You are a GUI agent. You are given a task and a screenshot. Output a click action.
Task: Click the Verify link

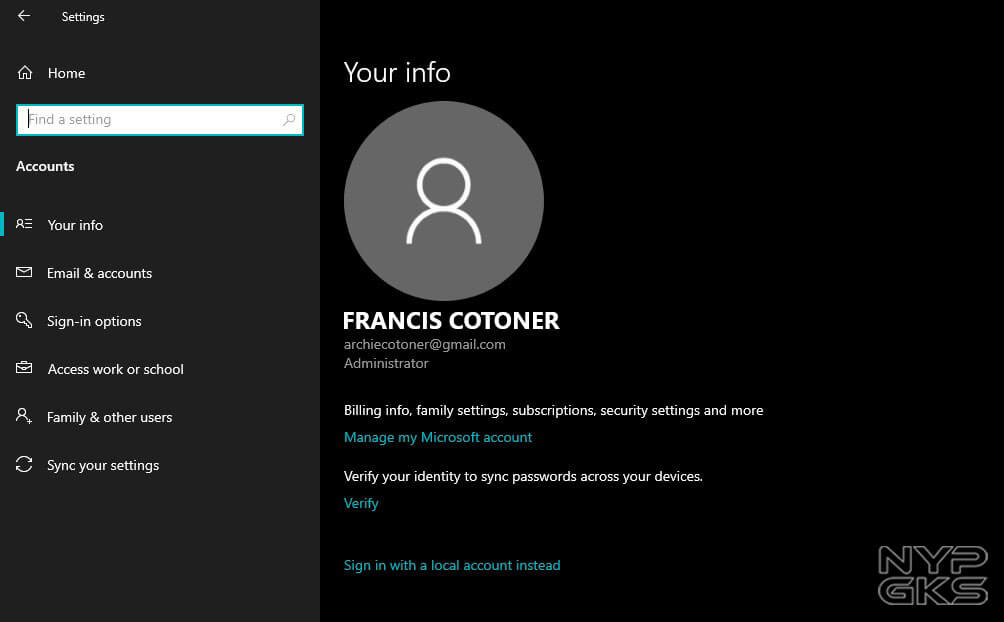point(361,503)
